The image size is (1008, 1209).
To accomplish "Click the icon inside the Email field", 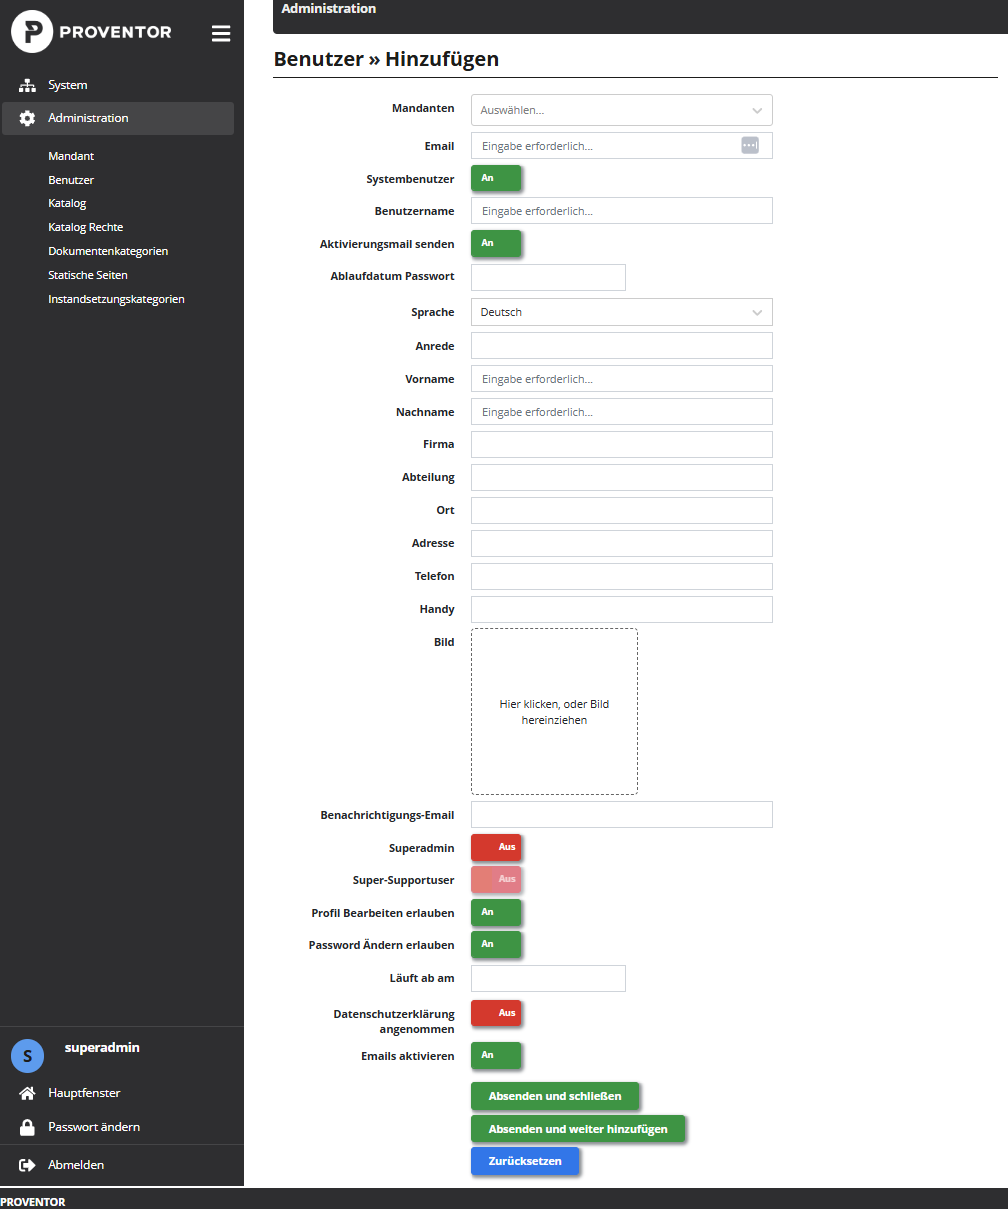I will point(750,146).
